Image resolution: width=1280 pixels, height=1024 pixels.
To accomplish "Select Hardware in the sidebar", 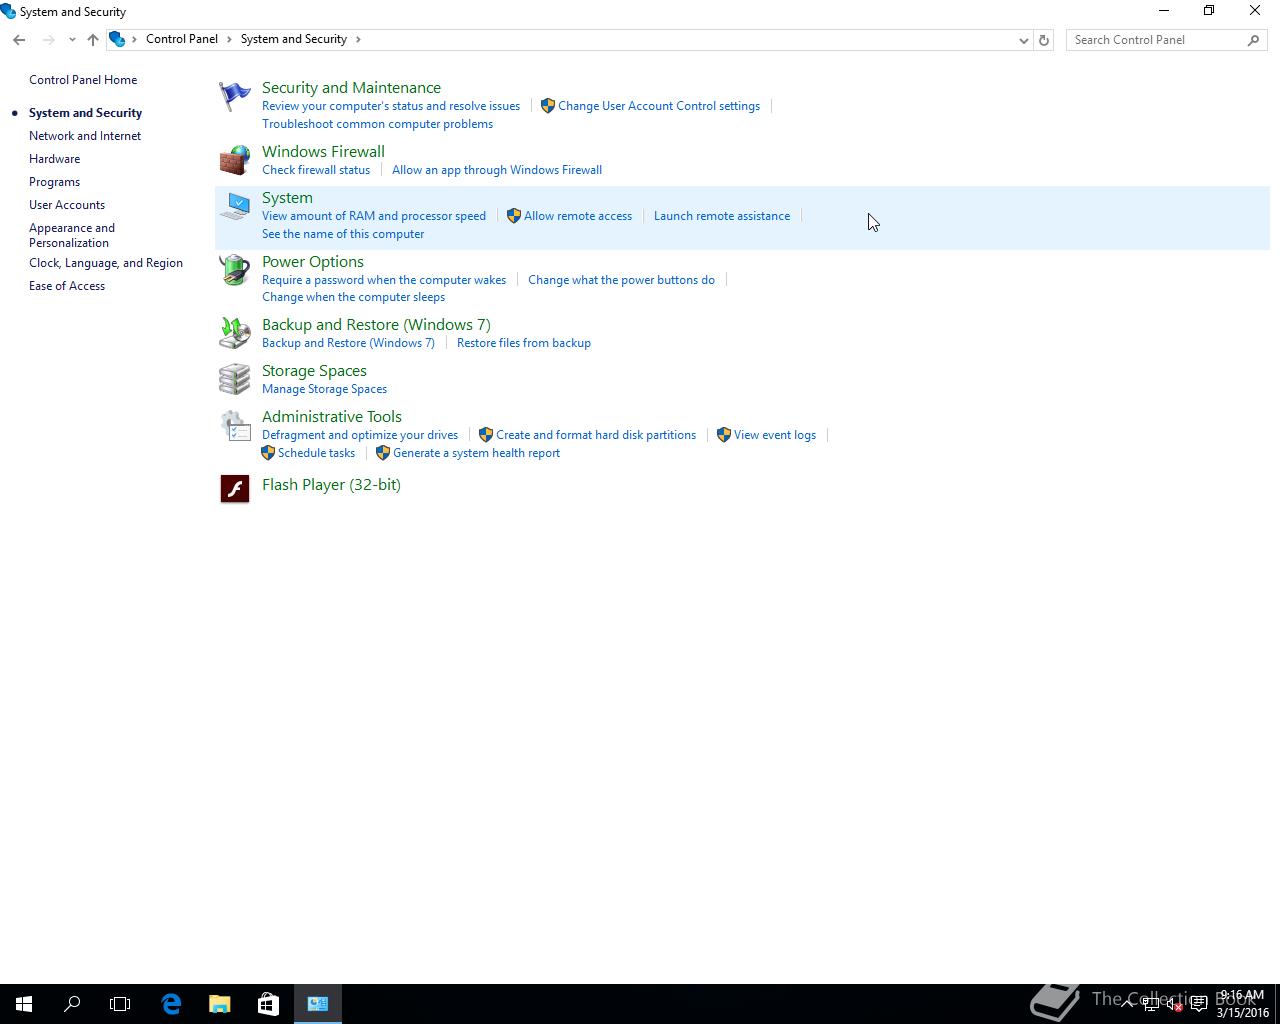I will [x=54, y=159].
